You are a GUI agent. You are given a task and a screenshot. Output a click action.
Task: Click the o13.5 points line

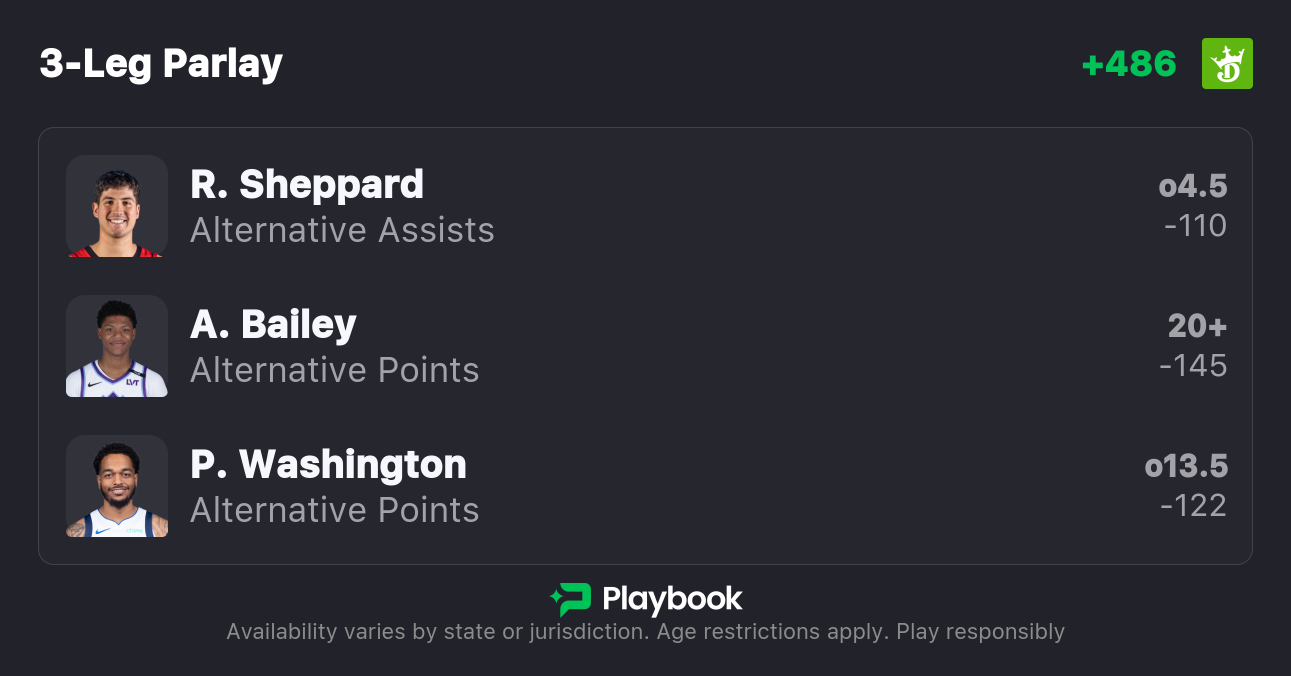[x=1186, y=466]
